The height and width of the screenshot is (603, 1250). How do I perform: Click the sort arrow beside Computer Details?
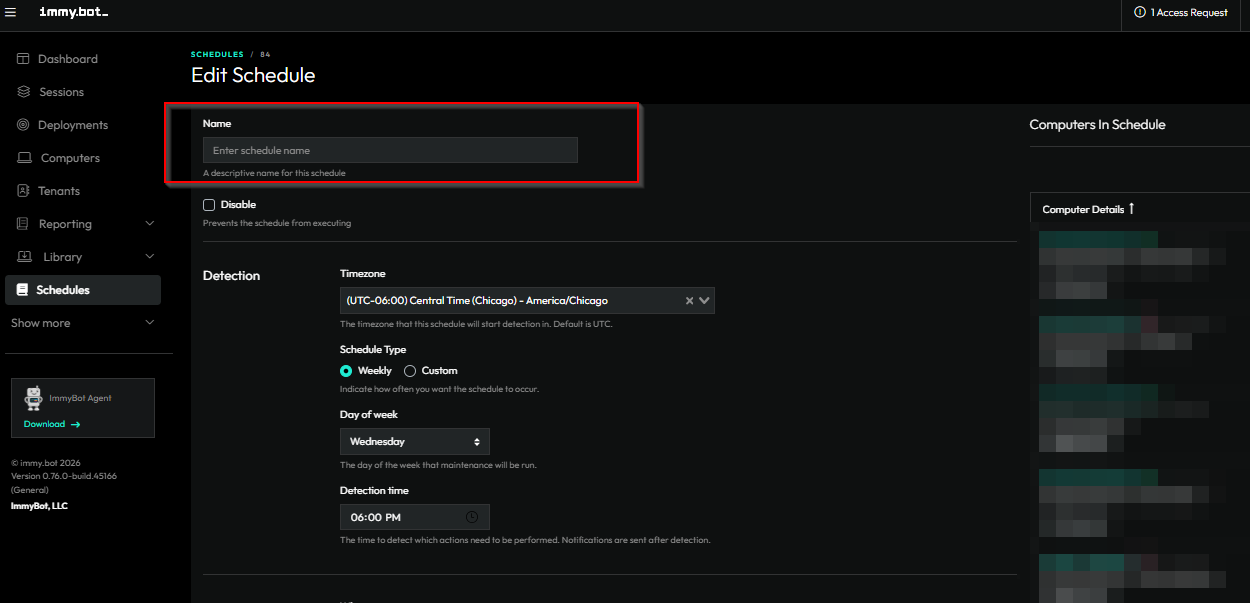click(1132, 209)
